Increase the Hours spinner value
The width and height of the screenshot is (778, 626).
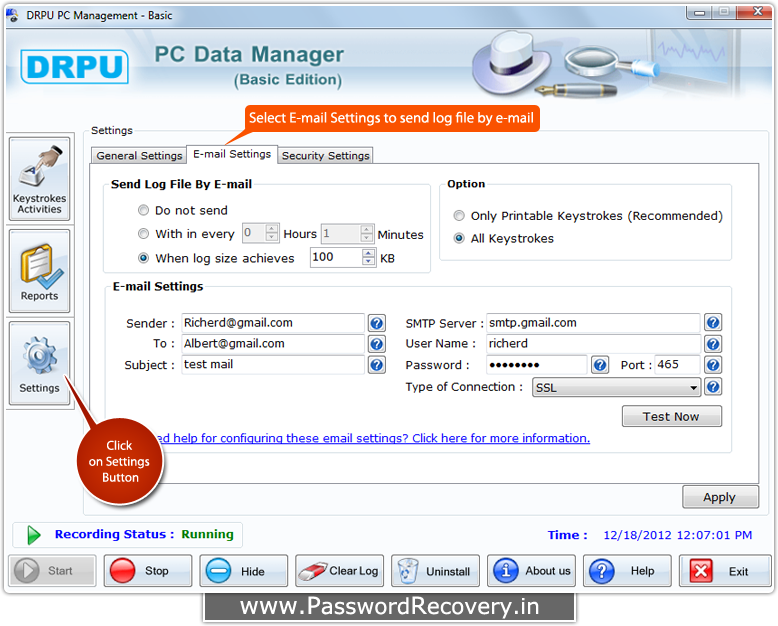[271, 229]
